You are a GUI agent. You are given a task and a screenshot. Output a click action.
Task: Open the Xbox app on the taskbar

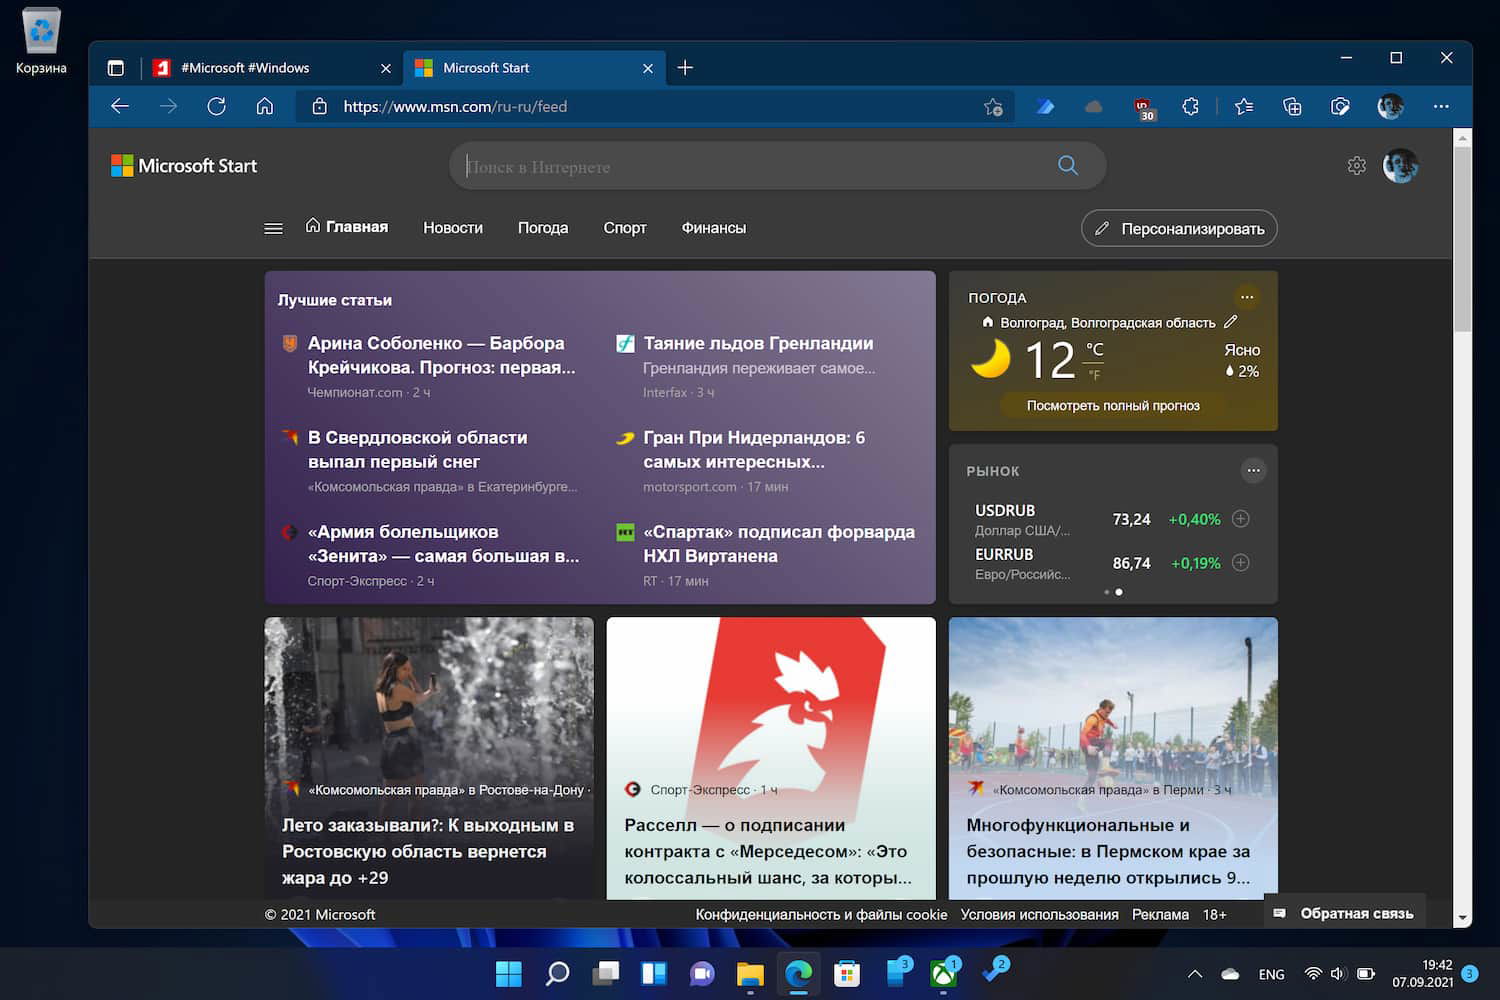pyautogui.click(x=944, y=973)
